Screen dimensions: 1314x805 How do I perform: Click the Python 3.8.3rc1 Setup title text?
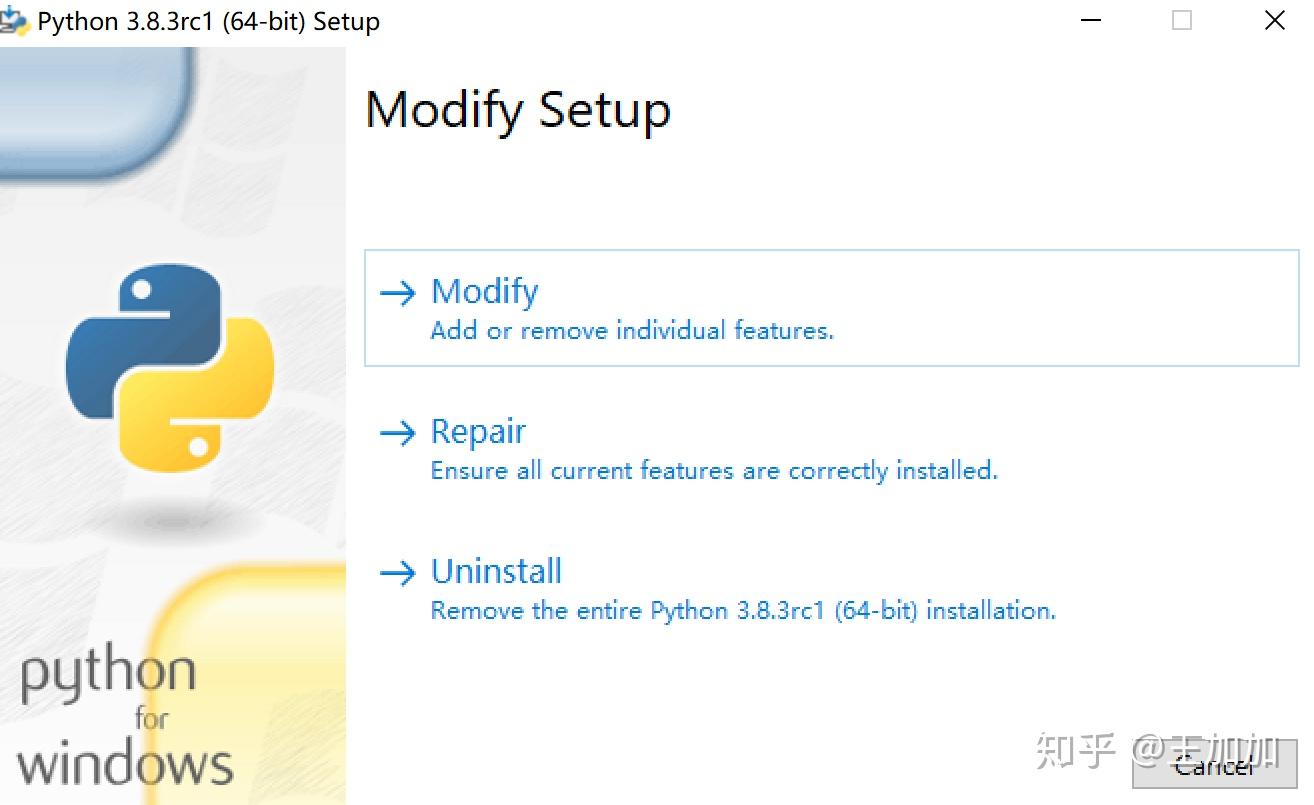[x=205, y=20]
